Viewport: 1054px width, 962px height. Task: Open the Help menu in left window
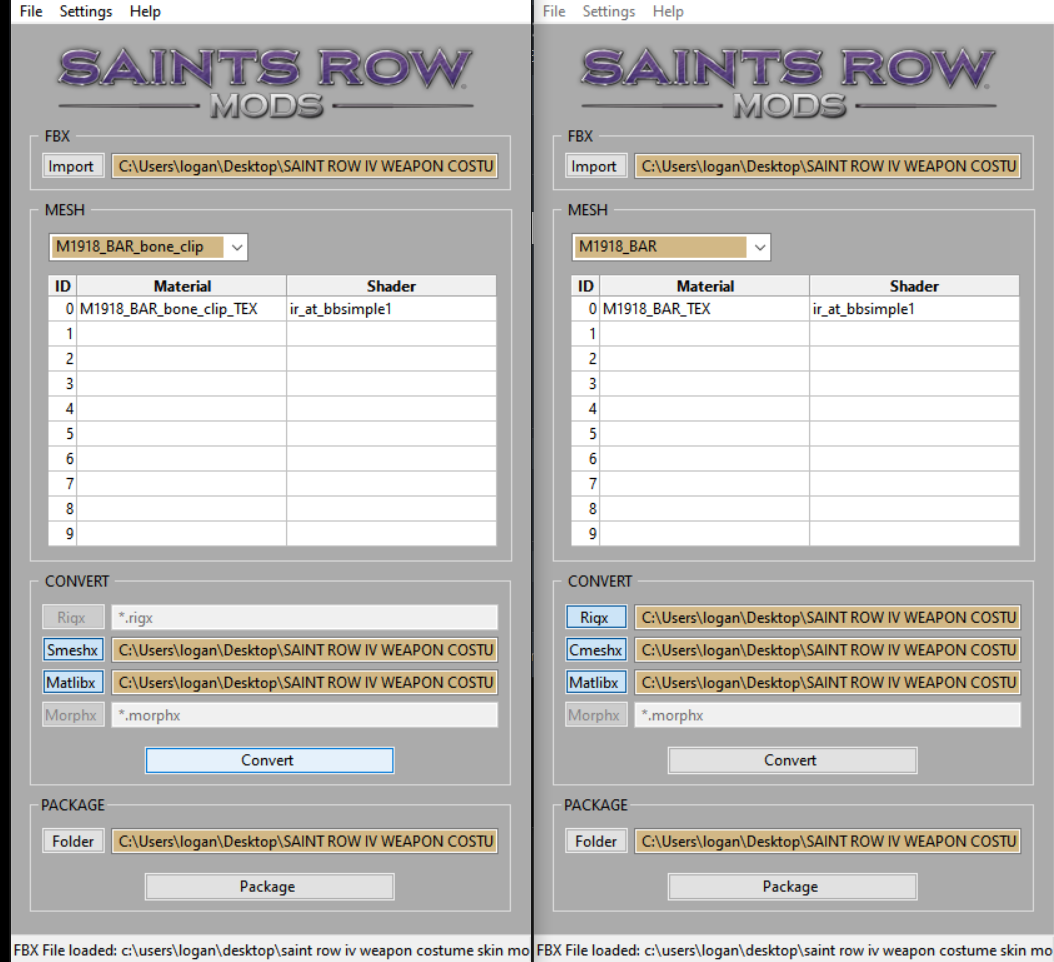145,11
